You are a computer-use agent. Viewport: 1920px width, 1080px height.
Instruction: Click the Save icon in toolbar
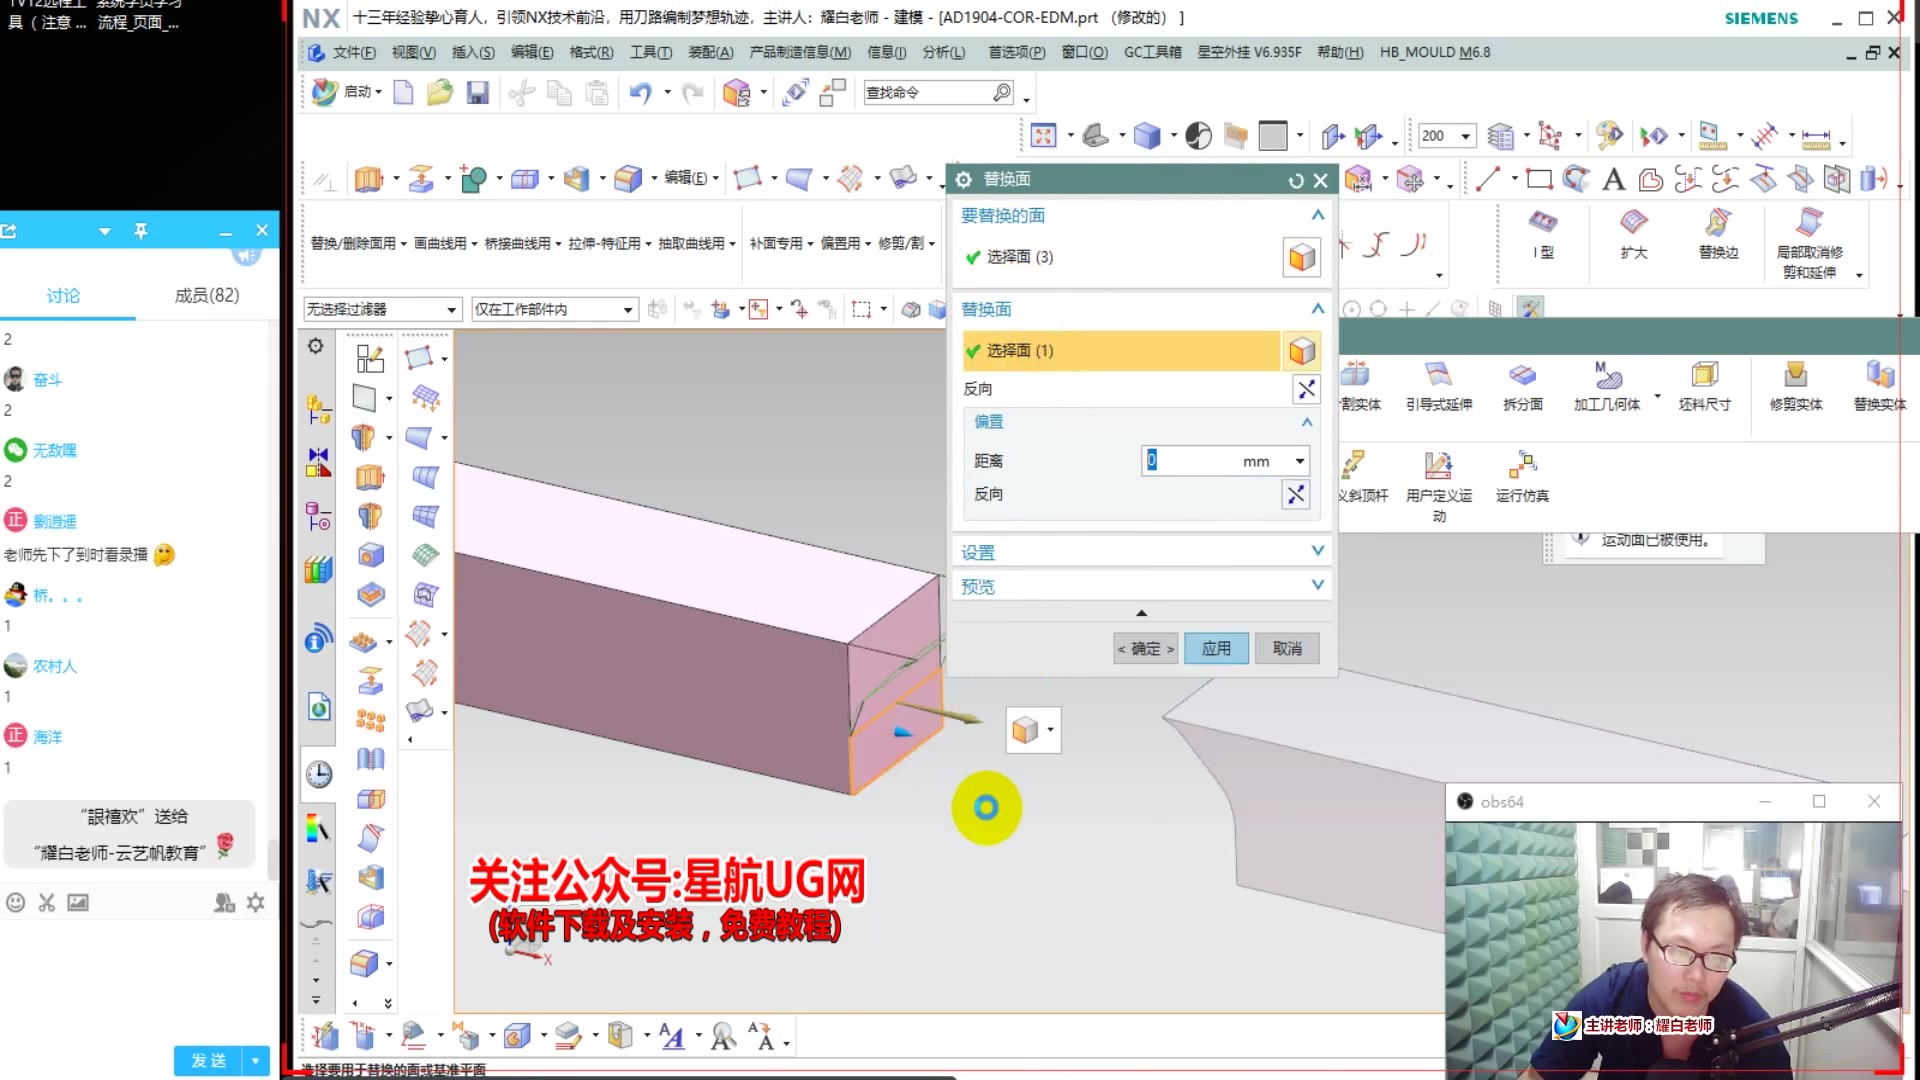coord(477,93)
